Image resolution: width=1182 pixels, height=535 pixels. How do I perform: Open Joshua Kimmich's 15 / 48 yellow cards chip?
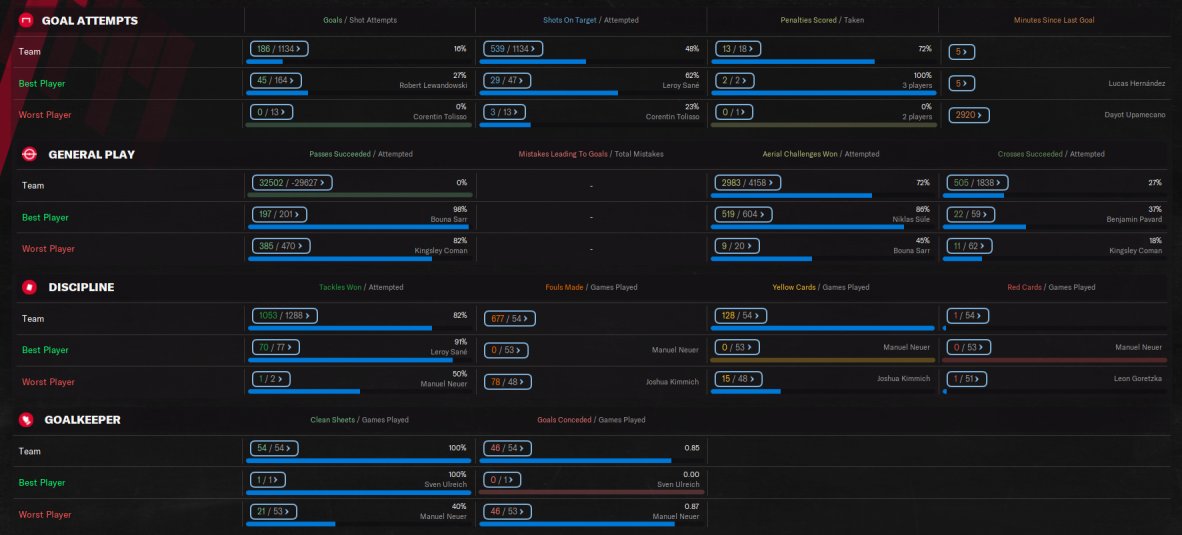tap(738, 379)
